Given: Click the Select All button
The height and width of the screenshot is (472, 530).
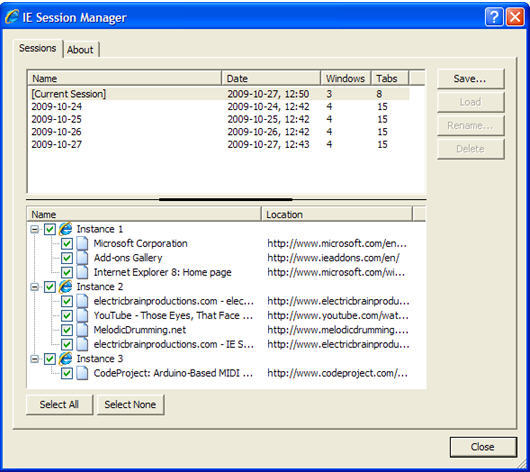Looking at the screenshot, I should (59, 404).
